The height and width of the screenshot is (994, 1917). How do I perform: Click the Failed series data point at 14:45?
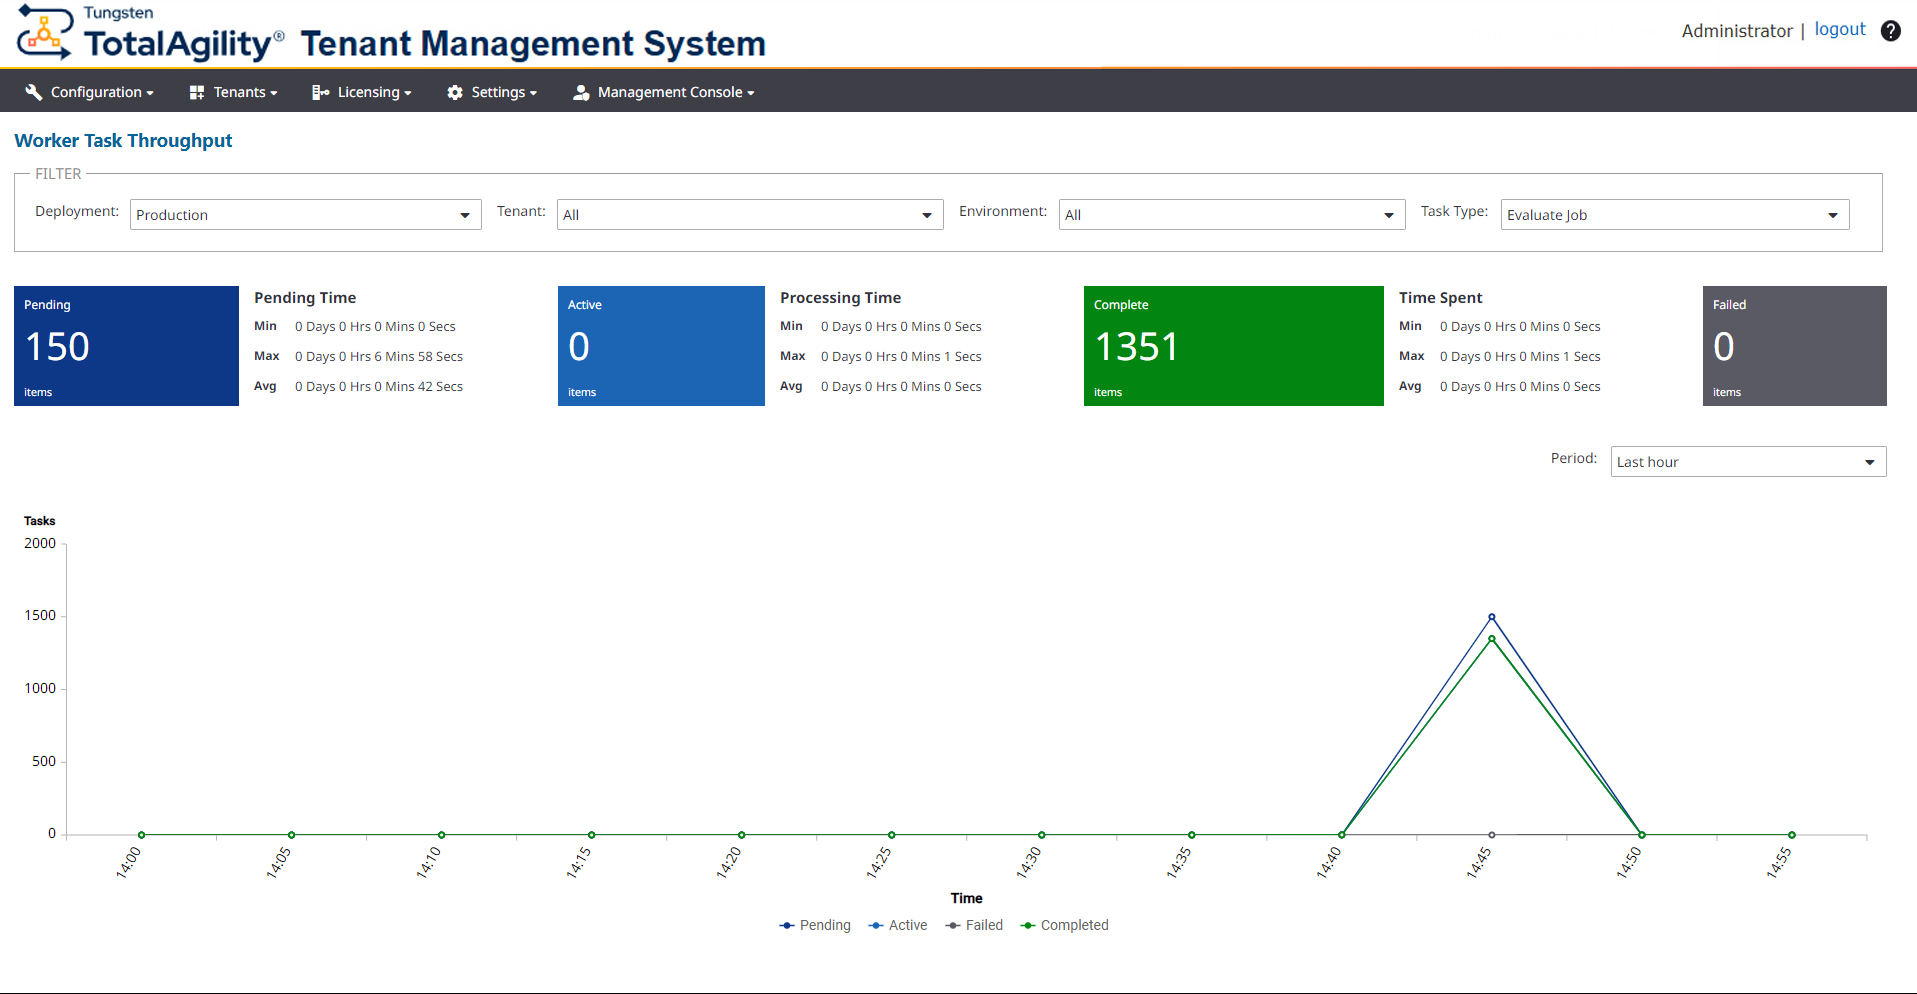[1492, 833]
